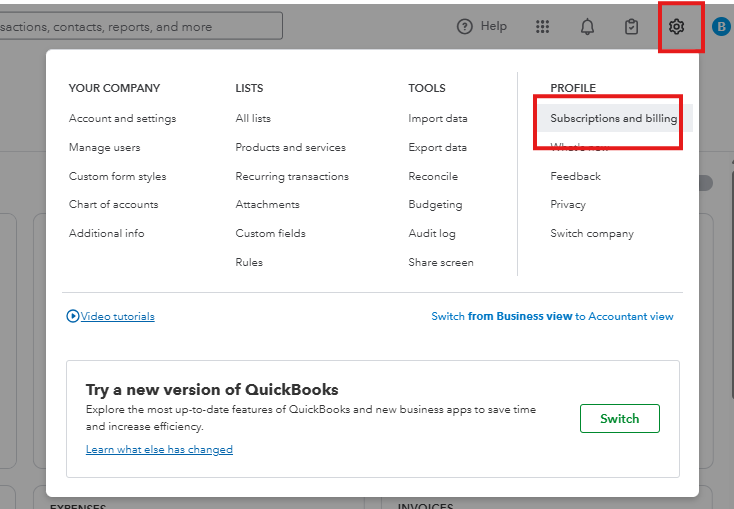Click the clipboard tasks icon
Screen dimensions: 734x509
click(631, 27)
